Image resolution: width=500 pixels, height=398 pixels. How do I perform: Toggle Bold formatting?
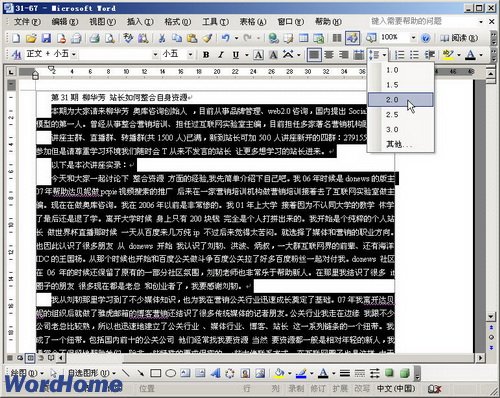[x=206, y=54]
